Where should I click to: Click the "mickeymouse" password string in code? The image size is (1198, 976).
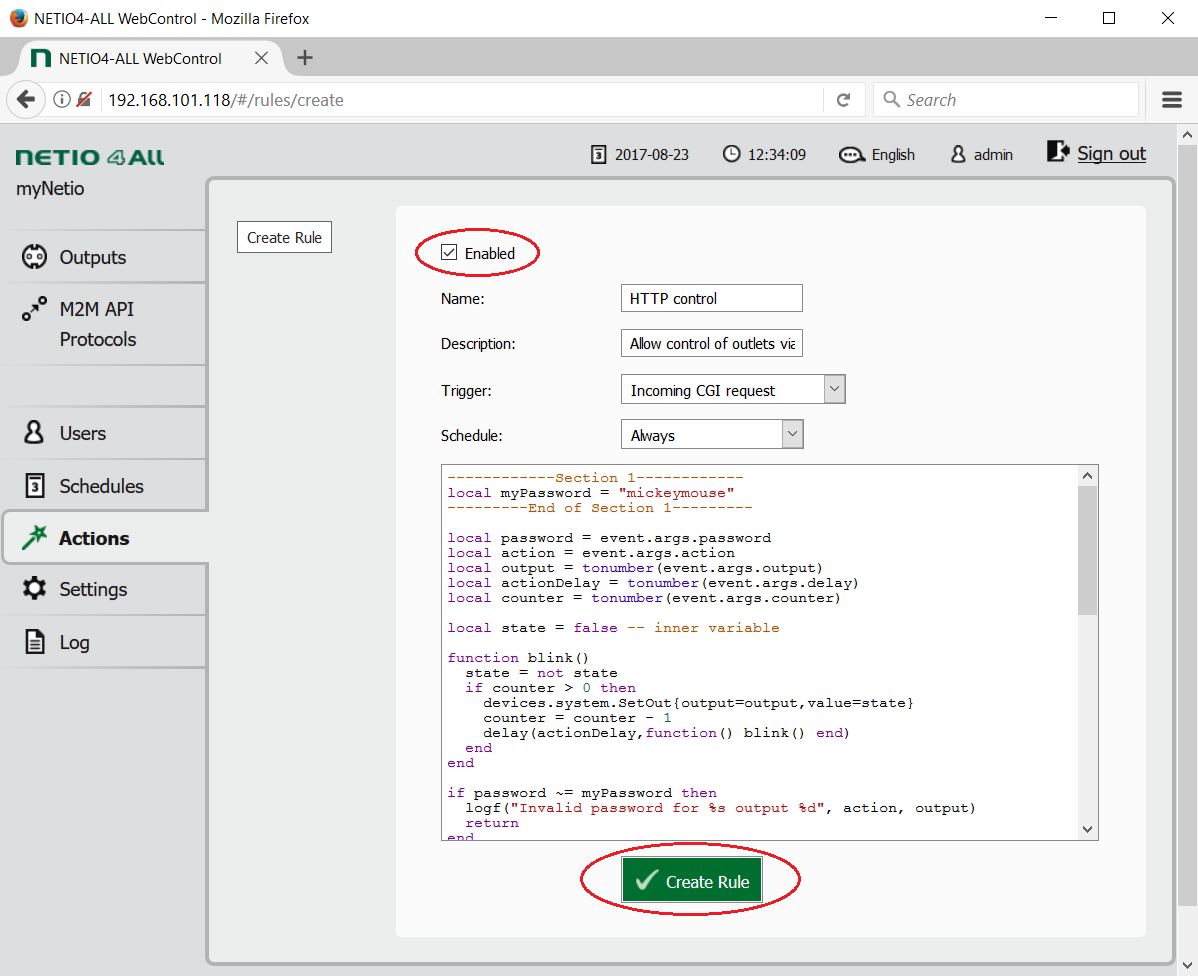(676, 493)
